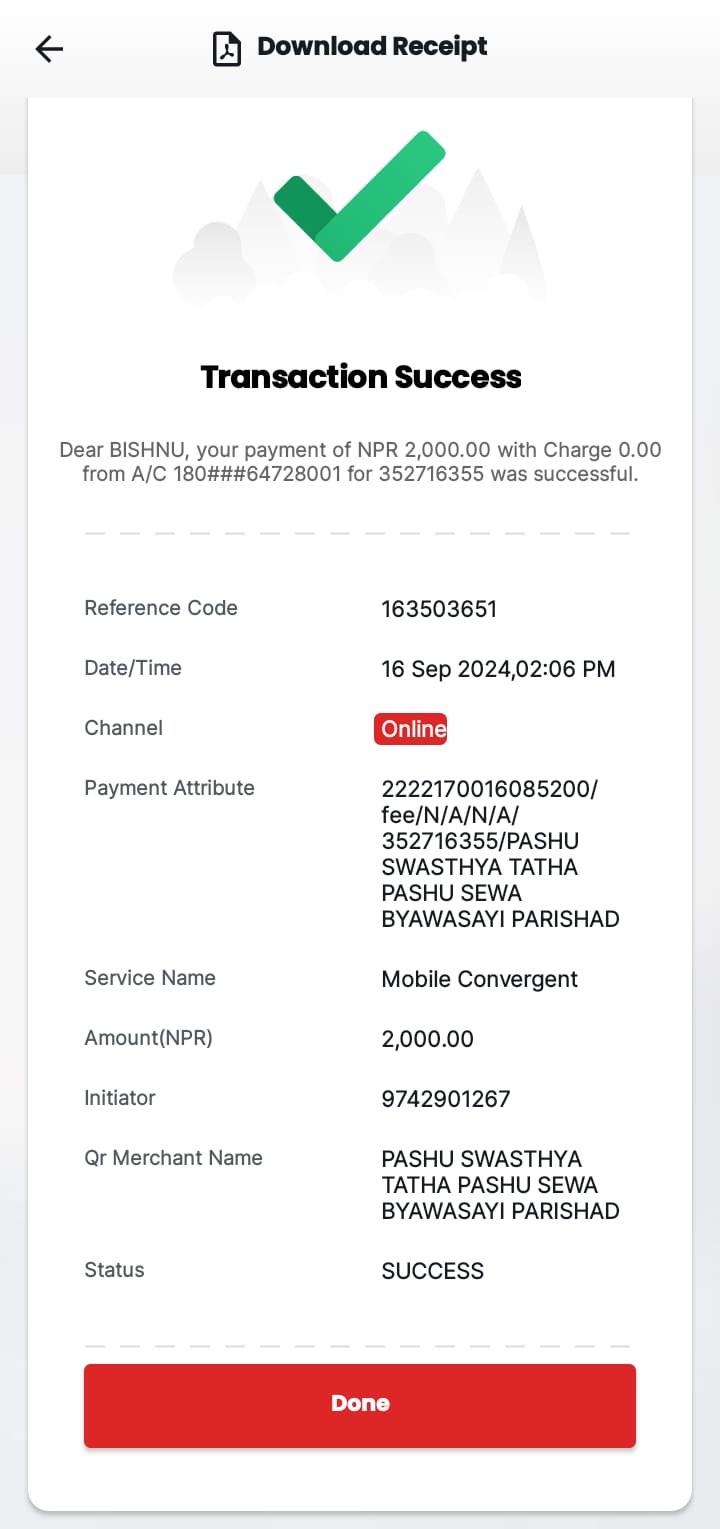
Task: Click the green success checkmark graphic
Action: [x=360, y=196]
